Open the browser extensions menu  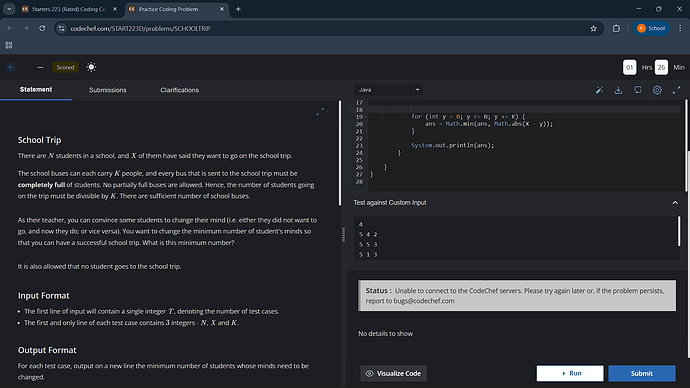pyautogui.click(x=616, y=28)
